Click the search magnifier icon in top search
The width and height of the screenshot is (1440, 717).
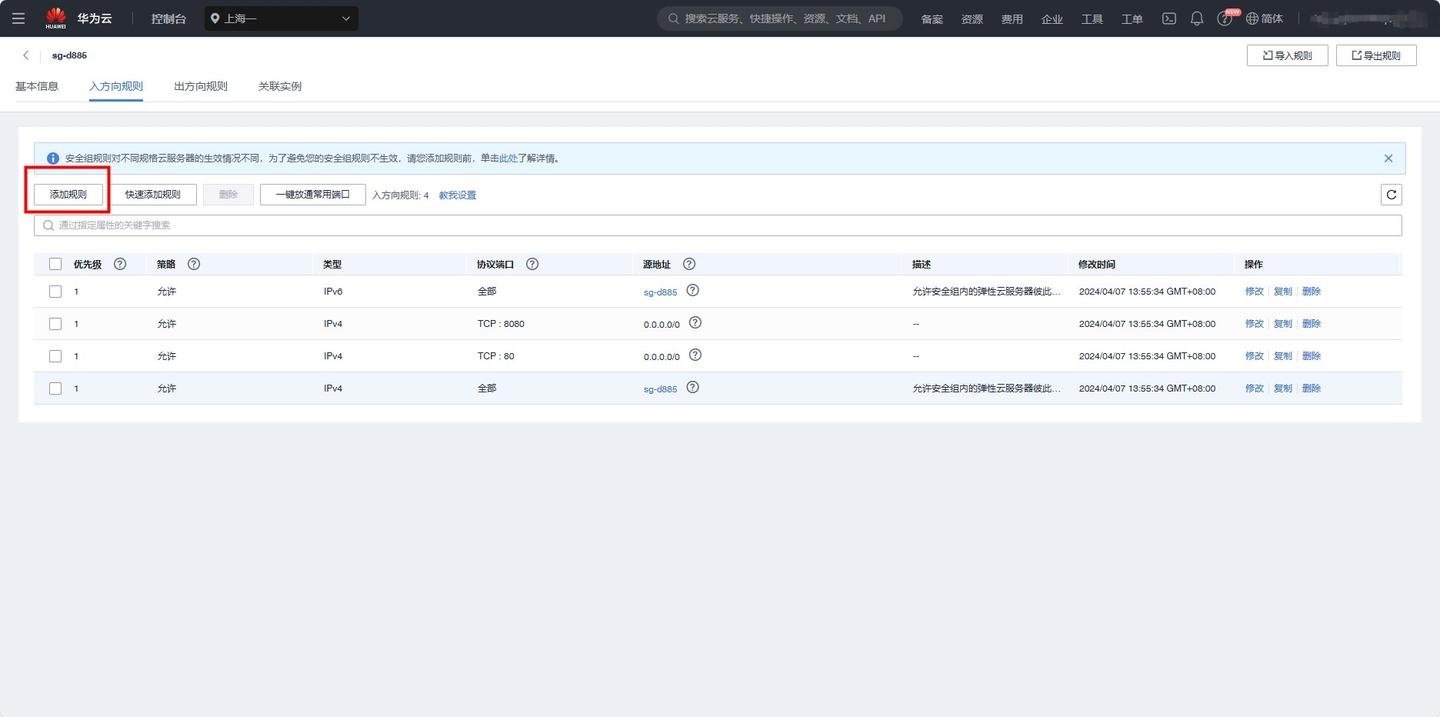(675, 18)
